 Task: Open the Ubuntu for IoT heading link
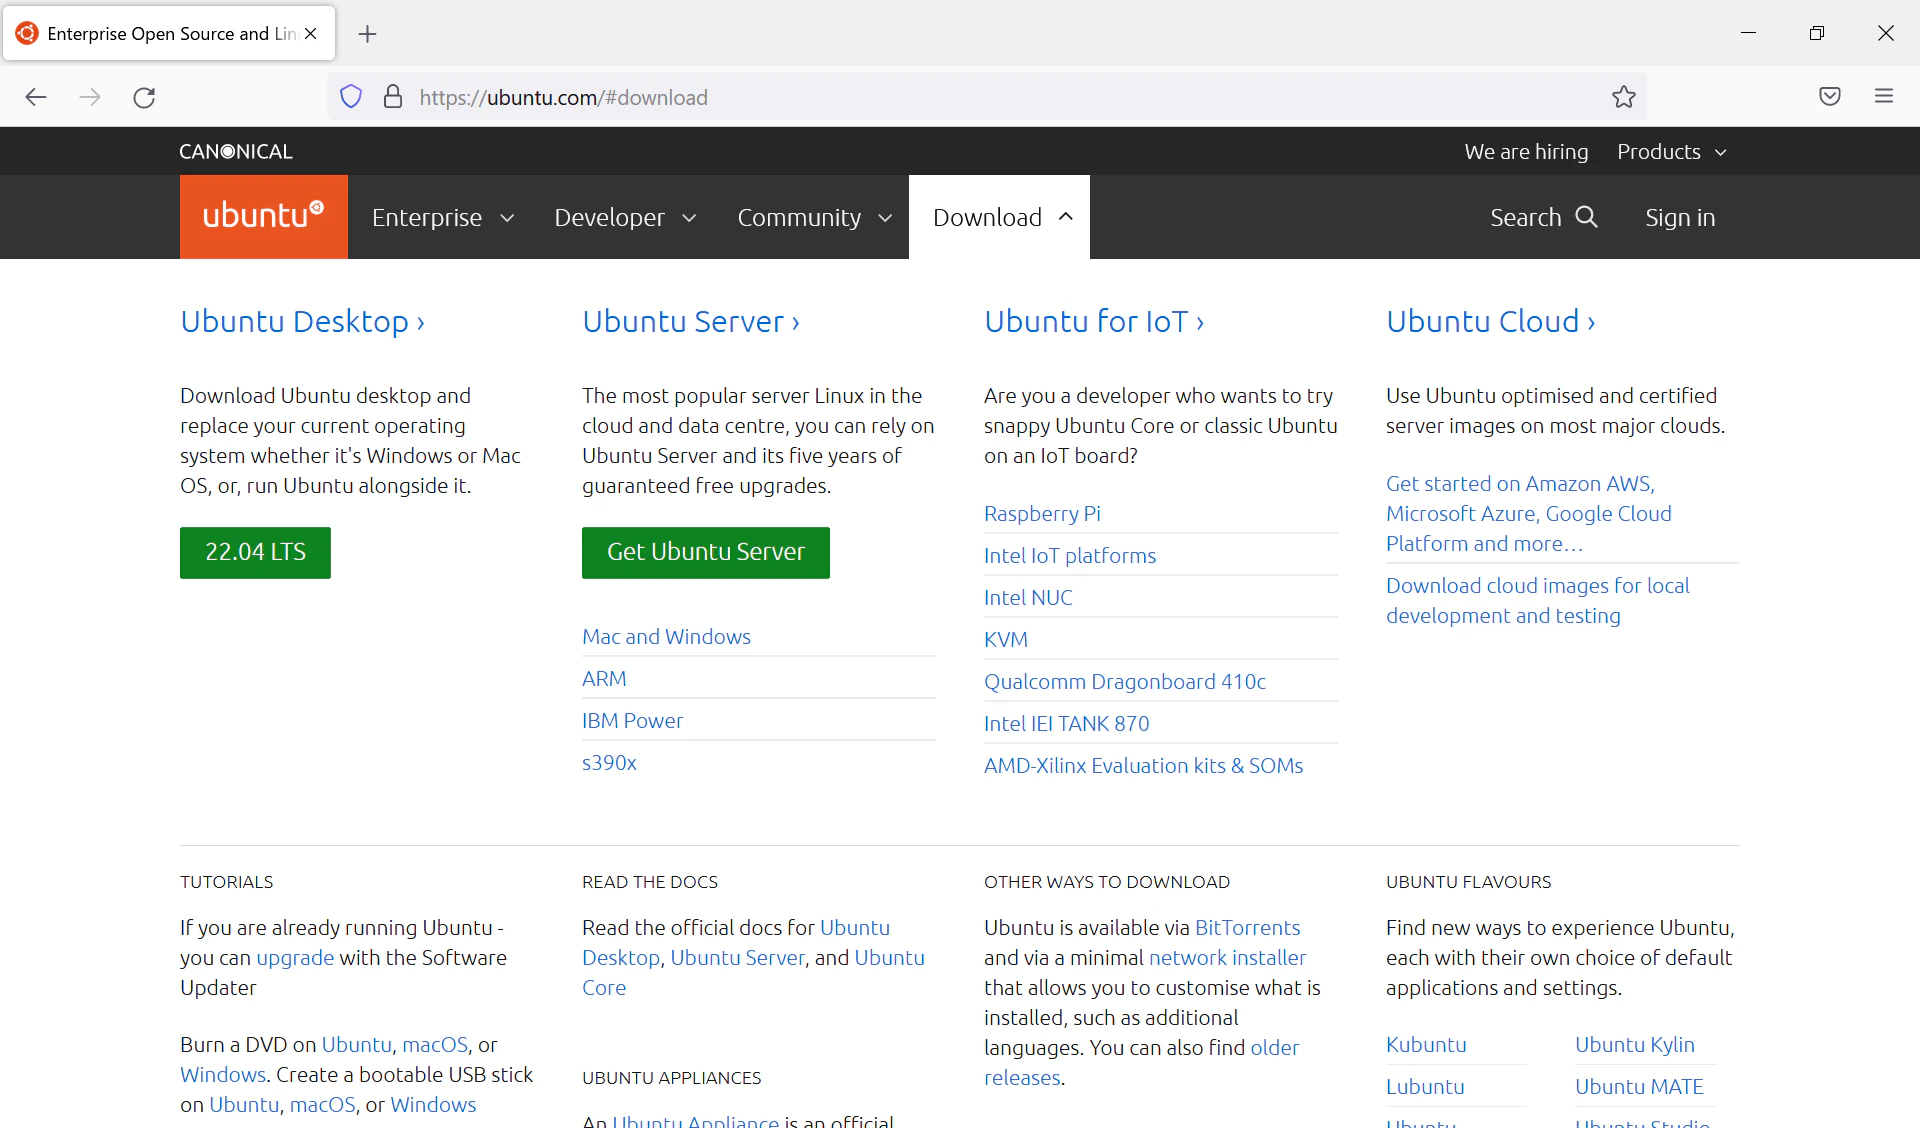1094,321
